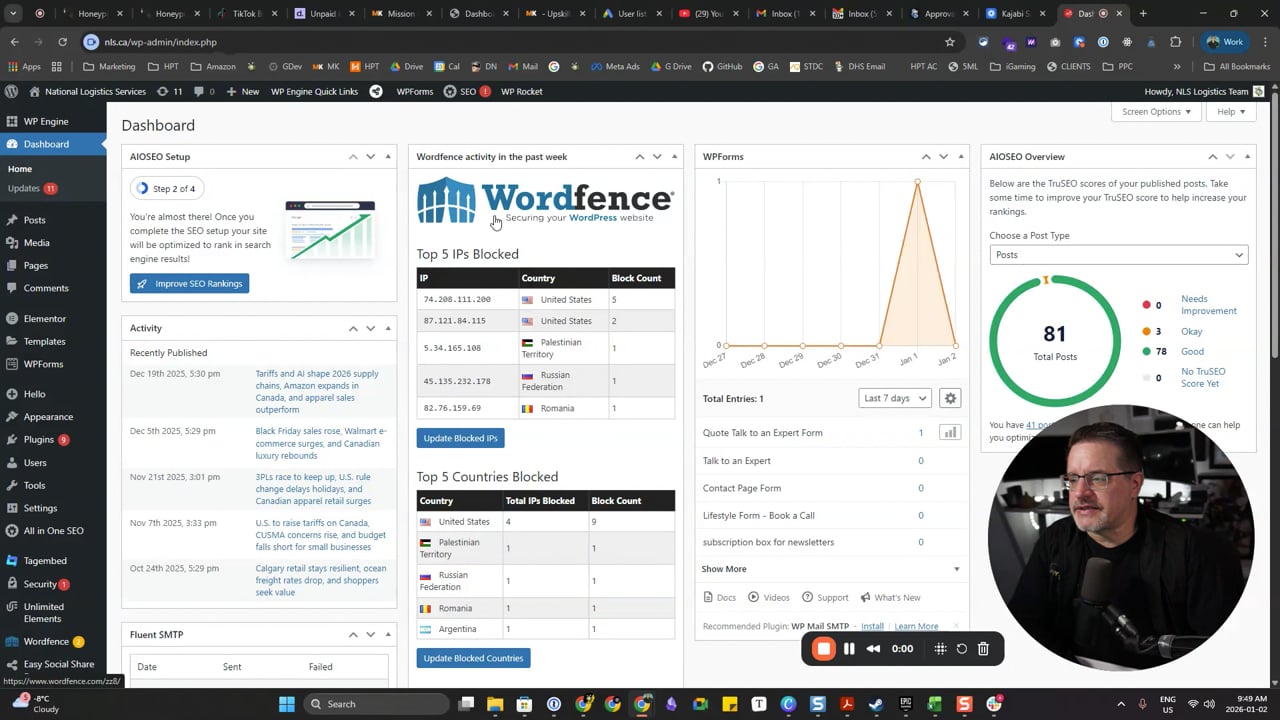
Task: Click the rewind icon on recording toolbar
Action: click(873, 649)
